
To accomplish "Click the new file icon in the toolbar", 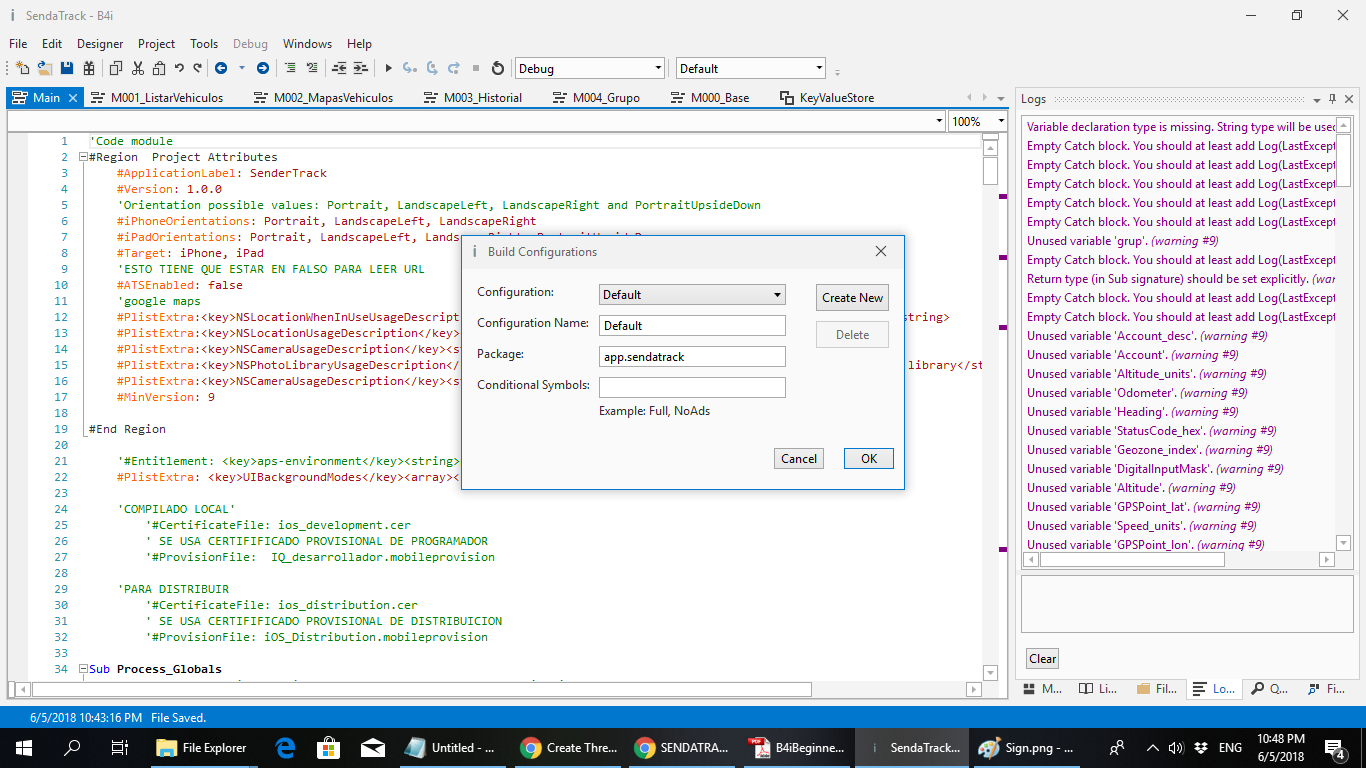I will click(x=22, y=69).
